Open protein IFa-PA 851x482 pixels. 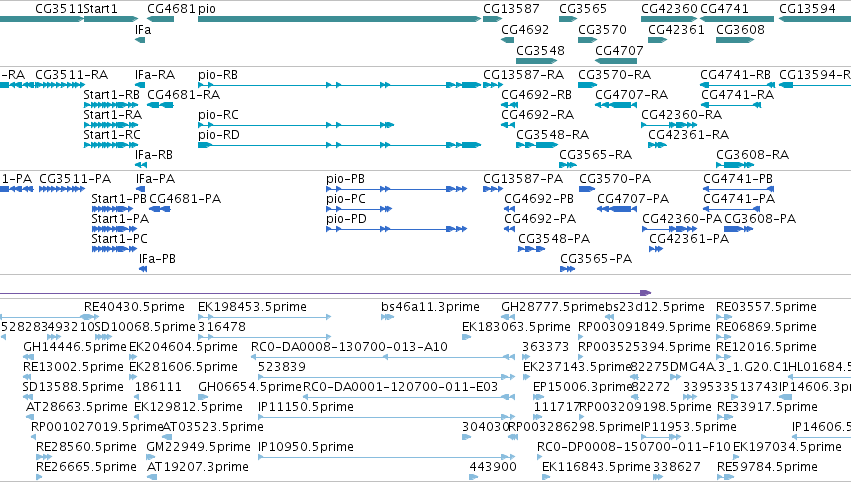click(x=155, y=179)
